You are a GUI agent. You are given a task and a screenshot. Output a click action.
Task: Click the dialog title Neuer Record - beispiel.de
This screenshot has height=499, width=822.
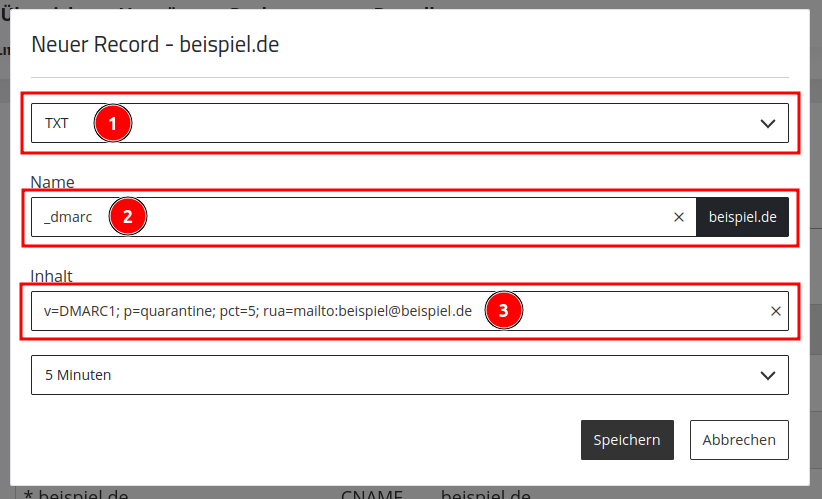pos(155,45)
